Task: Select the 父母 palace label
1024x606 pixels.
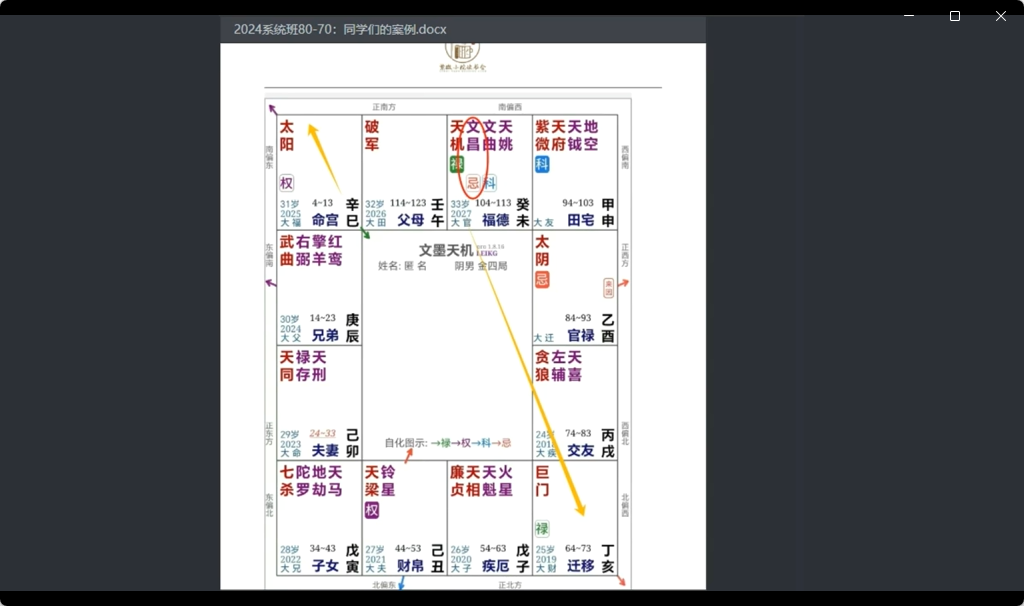Action: [410, 220]
